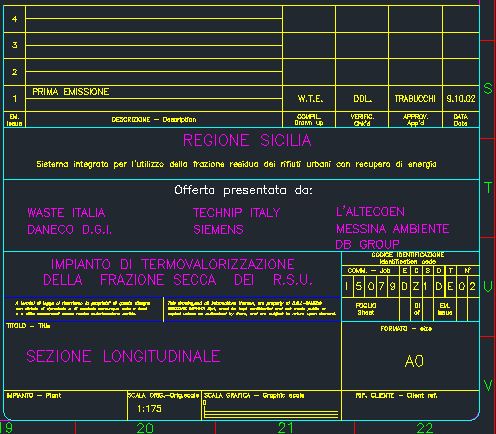Select the 'Sistema integrato per l'utilizzo' subtitle sentence
This screenshot has height=434, width=496.
[236, 164]
